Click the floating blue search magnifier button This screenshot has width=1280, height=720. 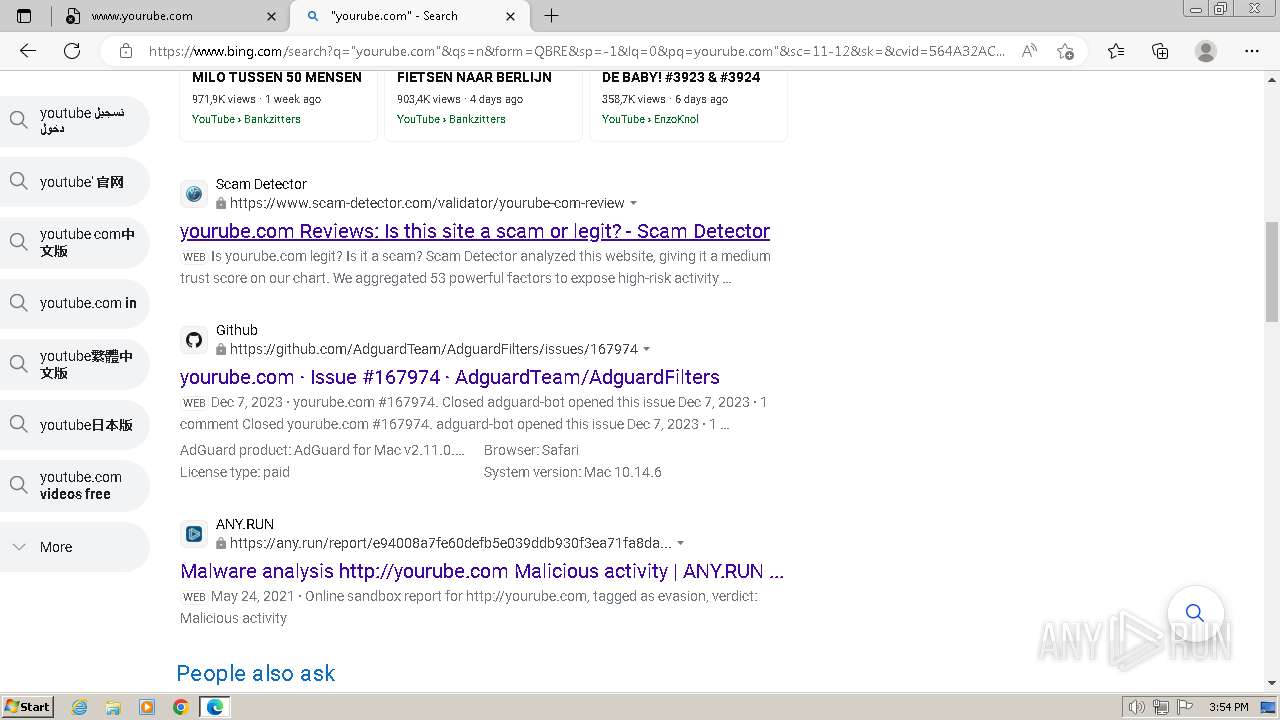[1195, 613]
